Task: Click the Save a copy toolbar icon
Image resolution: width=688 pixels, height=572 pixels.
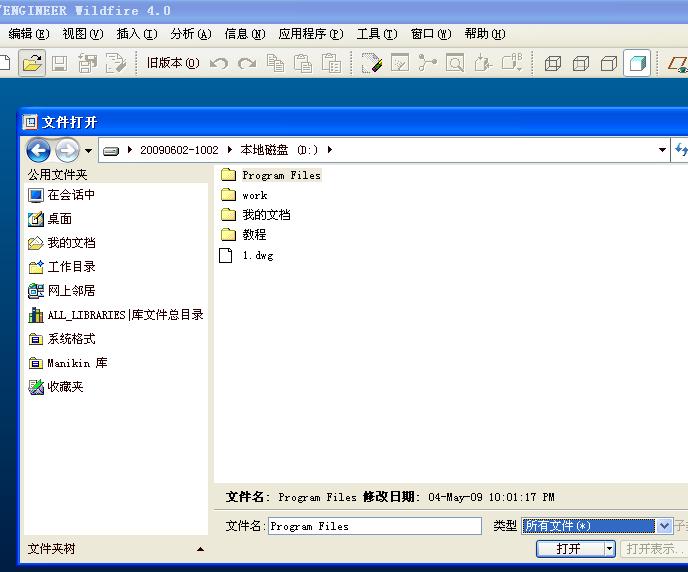Action: click(87, 64)
